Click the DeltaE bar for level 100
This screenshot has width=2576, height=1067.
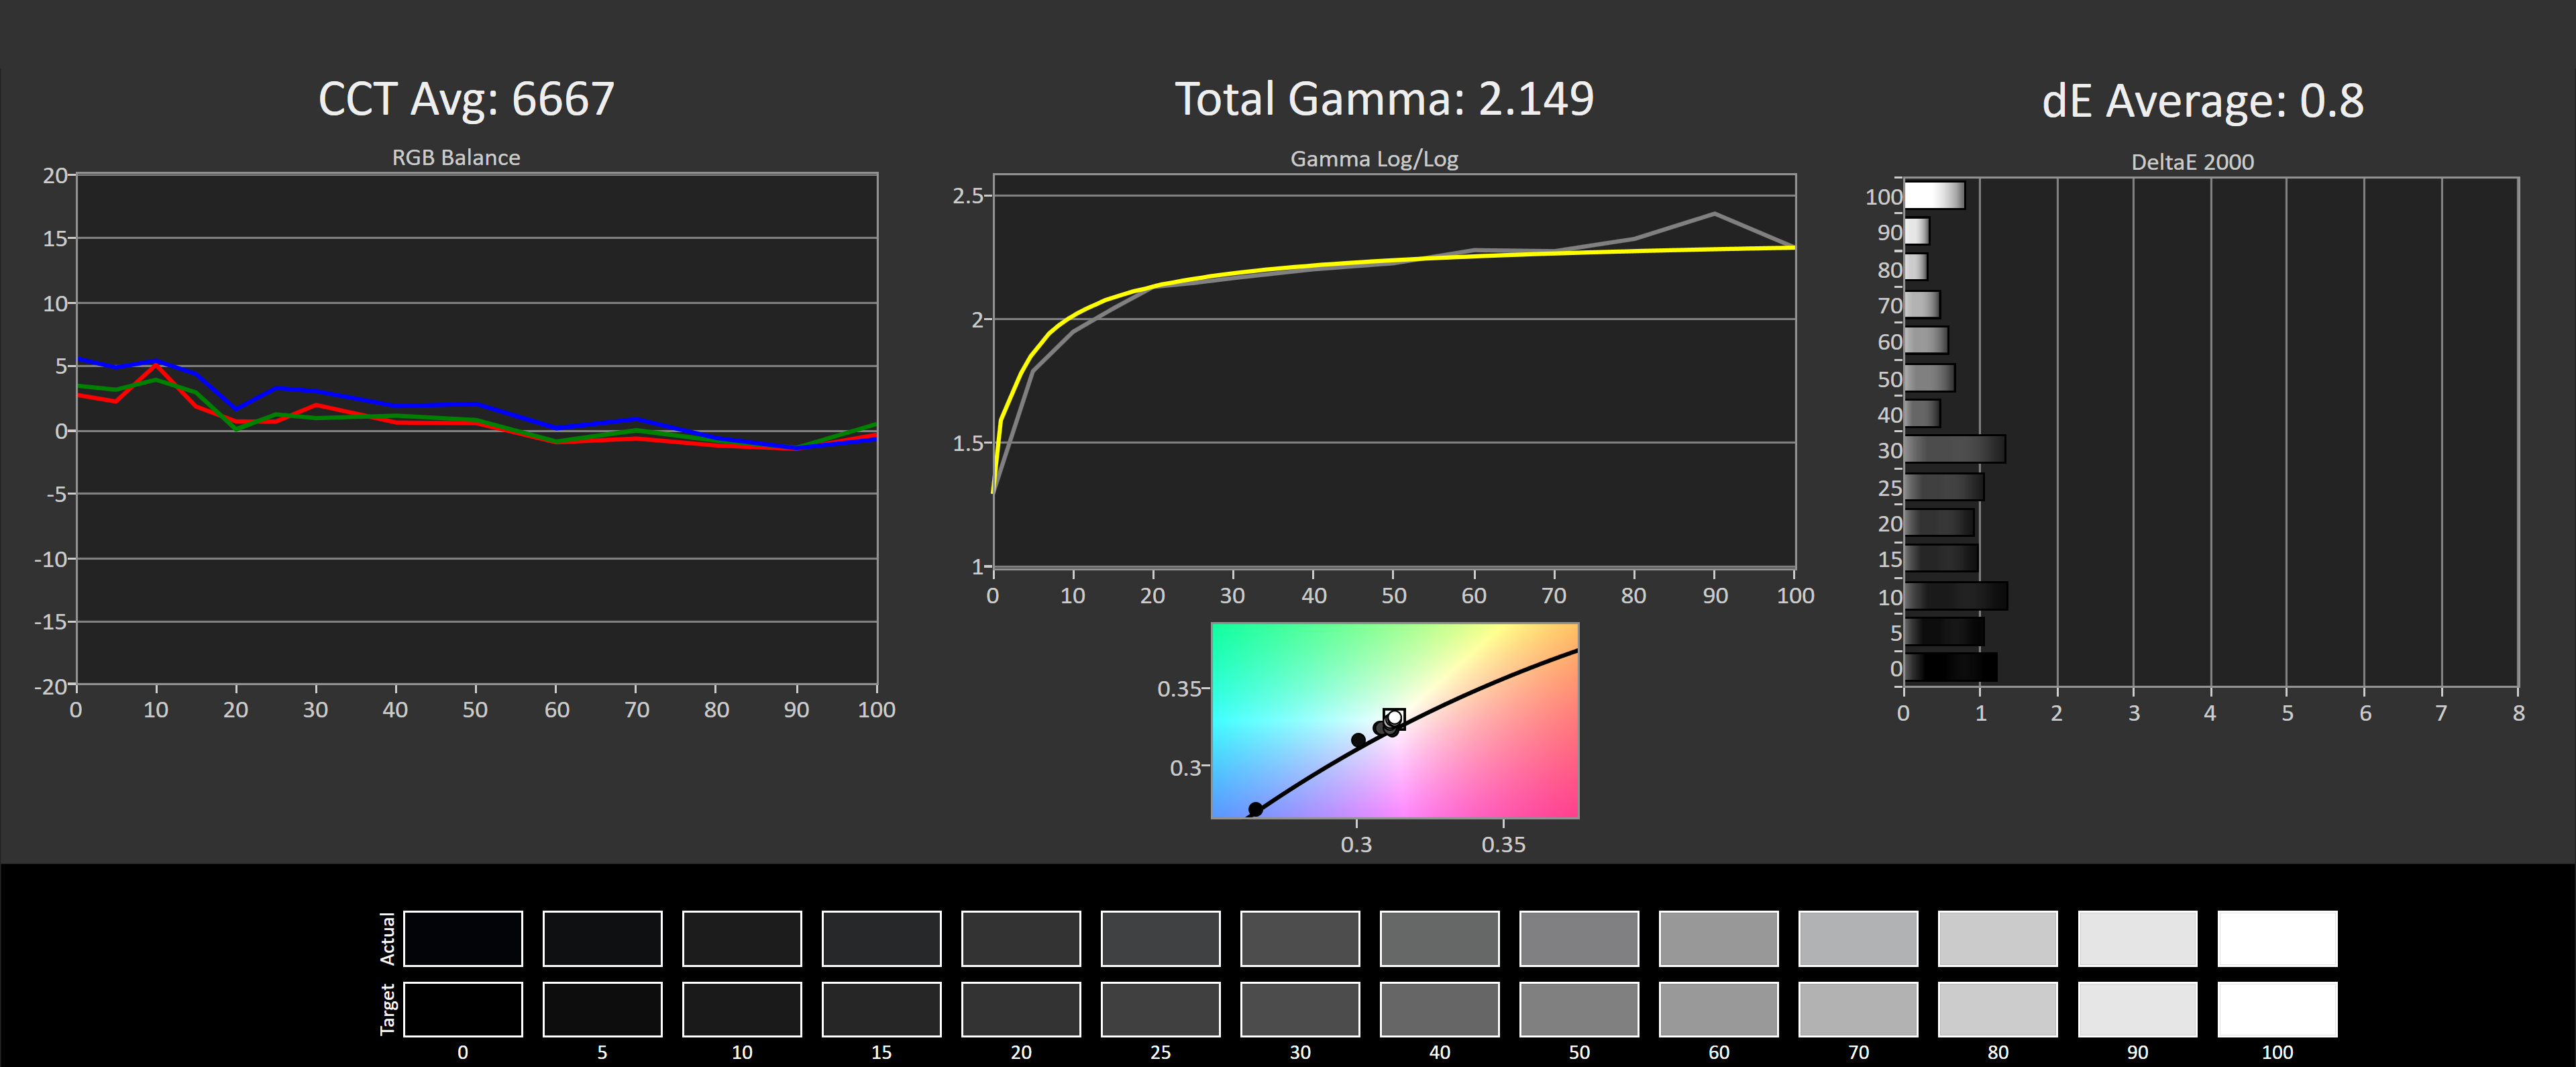point(1934,195)
